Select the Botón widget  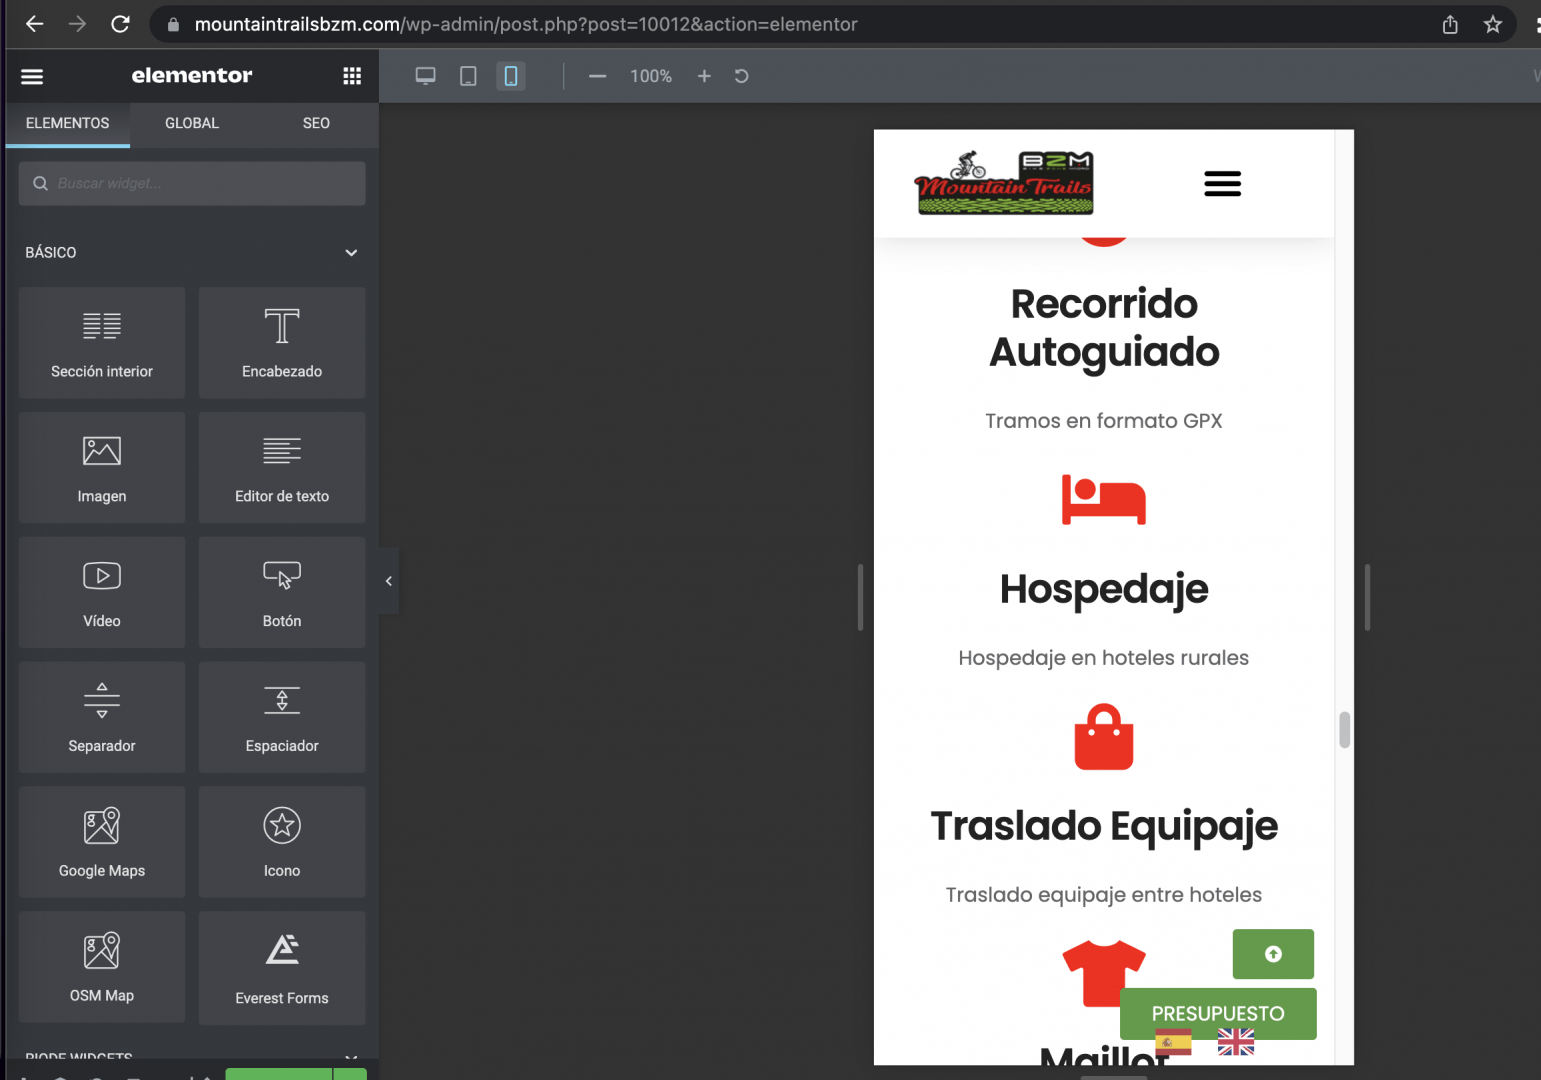click(x=282, y=593)
